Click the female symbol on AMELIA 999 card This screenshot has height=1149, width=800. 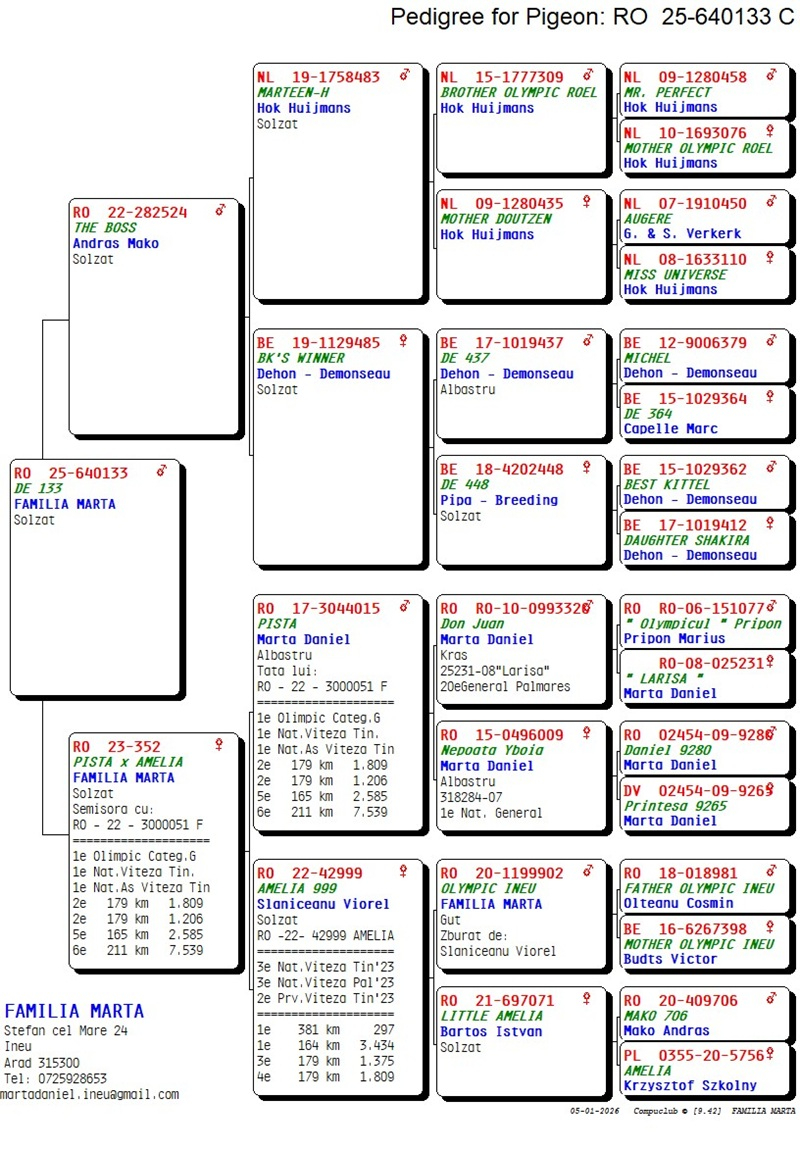tap(404, 872)
